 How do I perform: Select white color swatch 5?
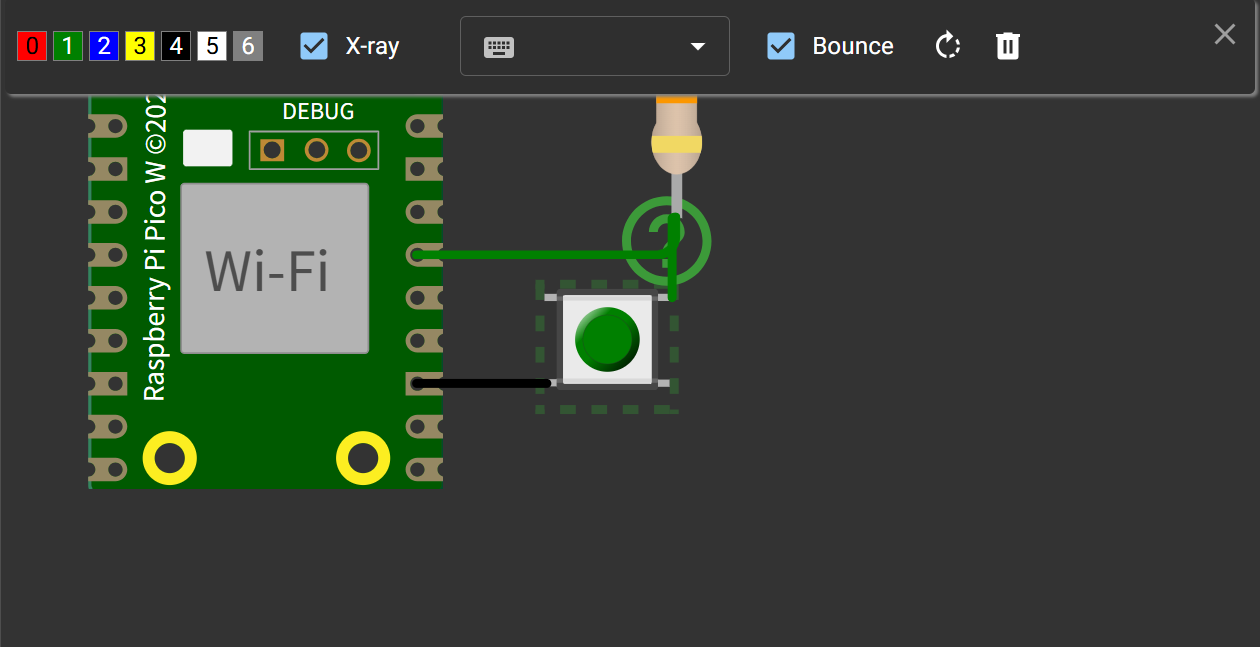point(212,46)
